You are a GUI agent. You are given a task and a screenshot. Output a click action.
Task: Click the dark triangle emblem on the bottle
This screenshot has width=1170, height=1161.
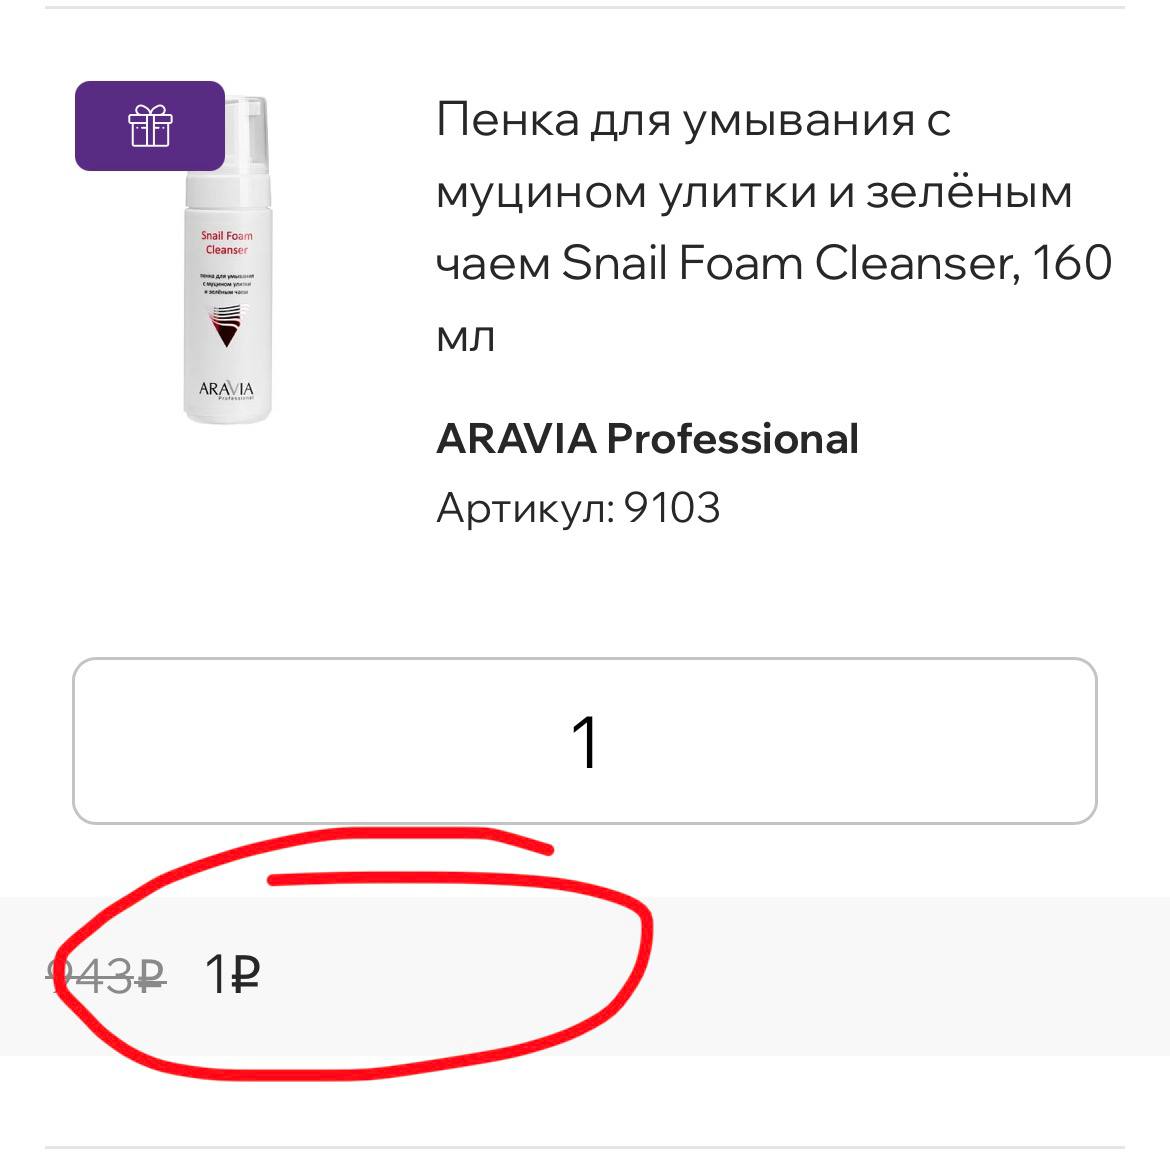(225, 326)
